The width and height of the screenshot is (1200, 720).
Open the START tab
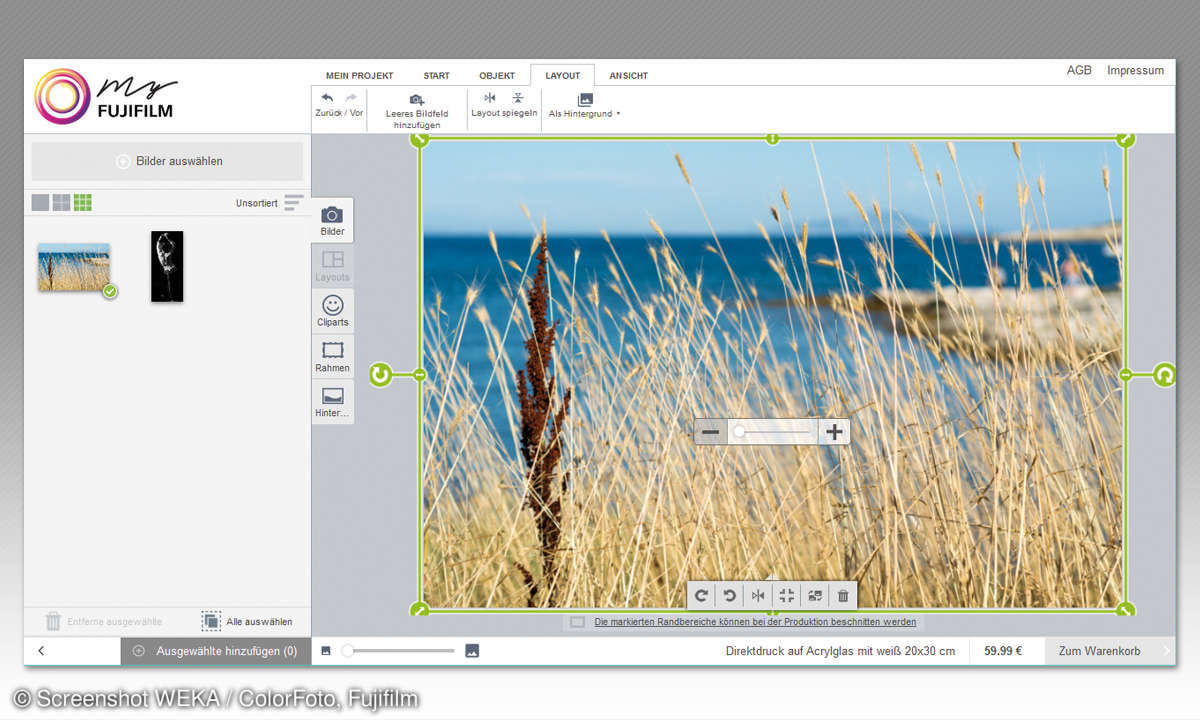coord(436,76)
